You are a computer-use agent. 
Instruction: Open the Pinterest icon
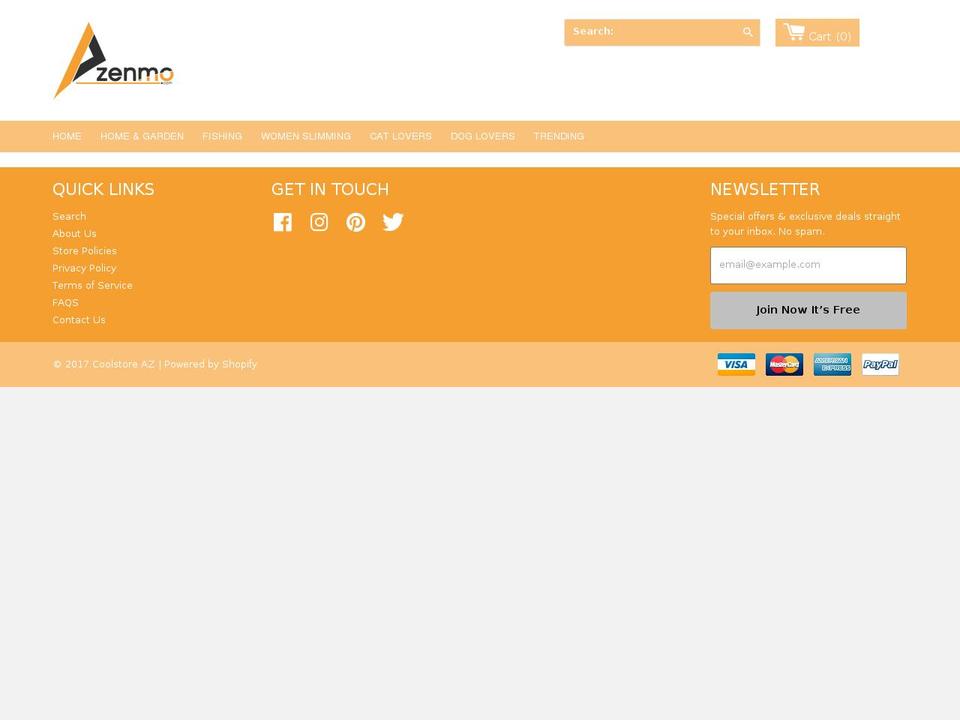pos(356,222)
